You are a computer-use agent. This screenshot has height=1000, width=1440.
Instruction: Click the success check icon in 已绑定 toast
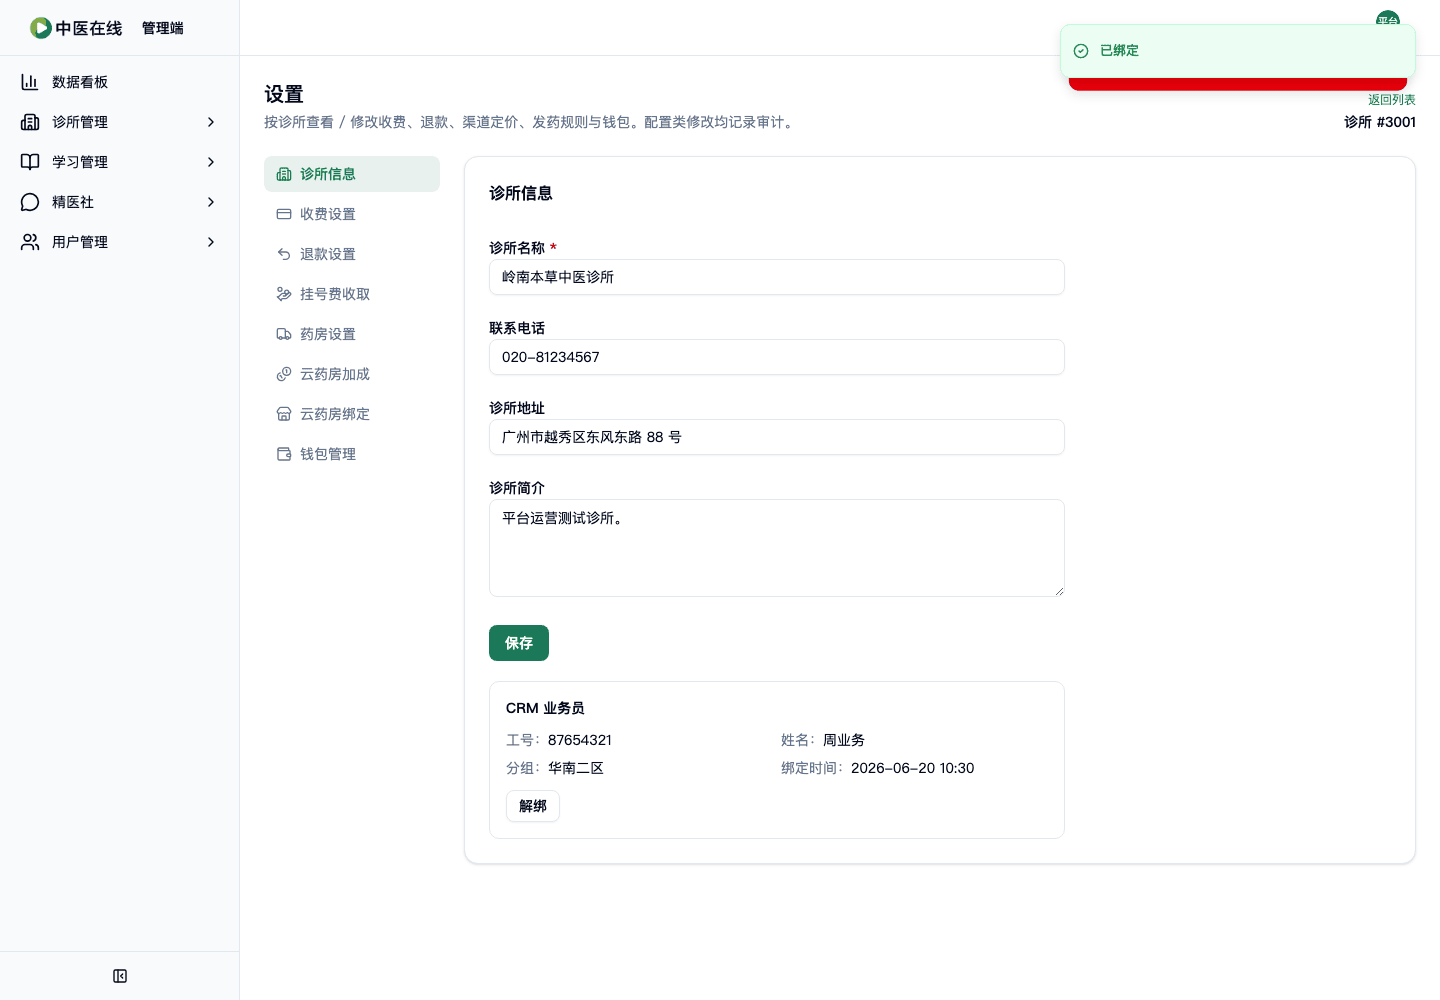coord(1081,51)
